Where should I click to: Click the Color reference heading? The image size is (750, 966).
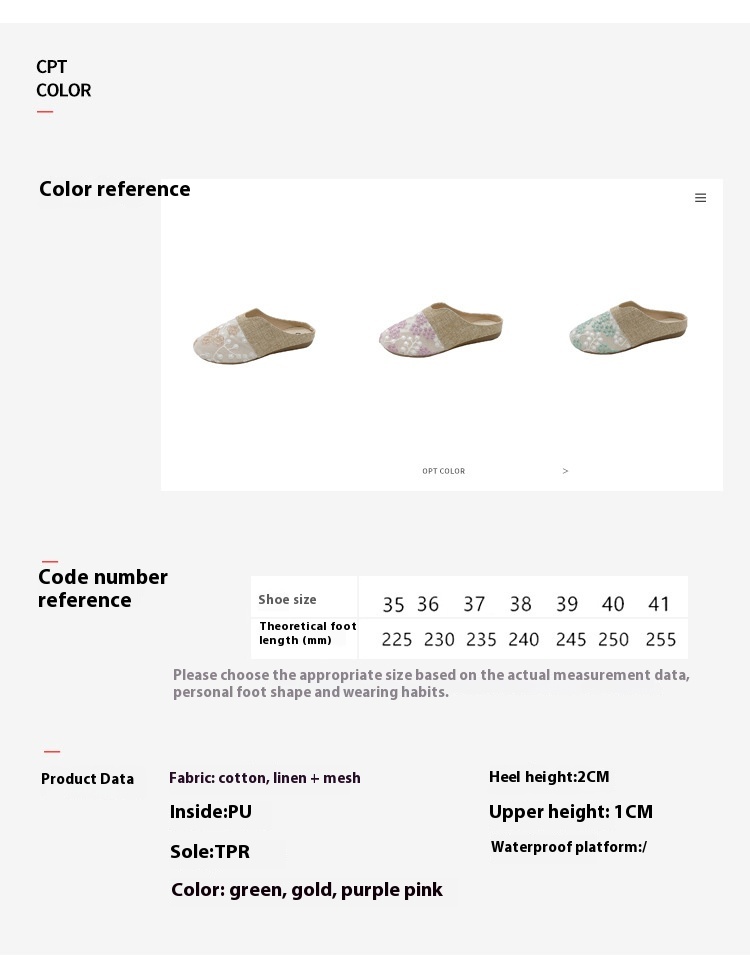tap(115, 189)
